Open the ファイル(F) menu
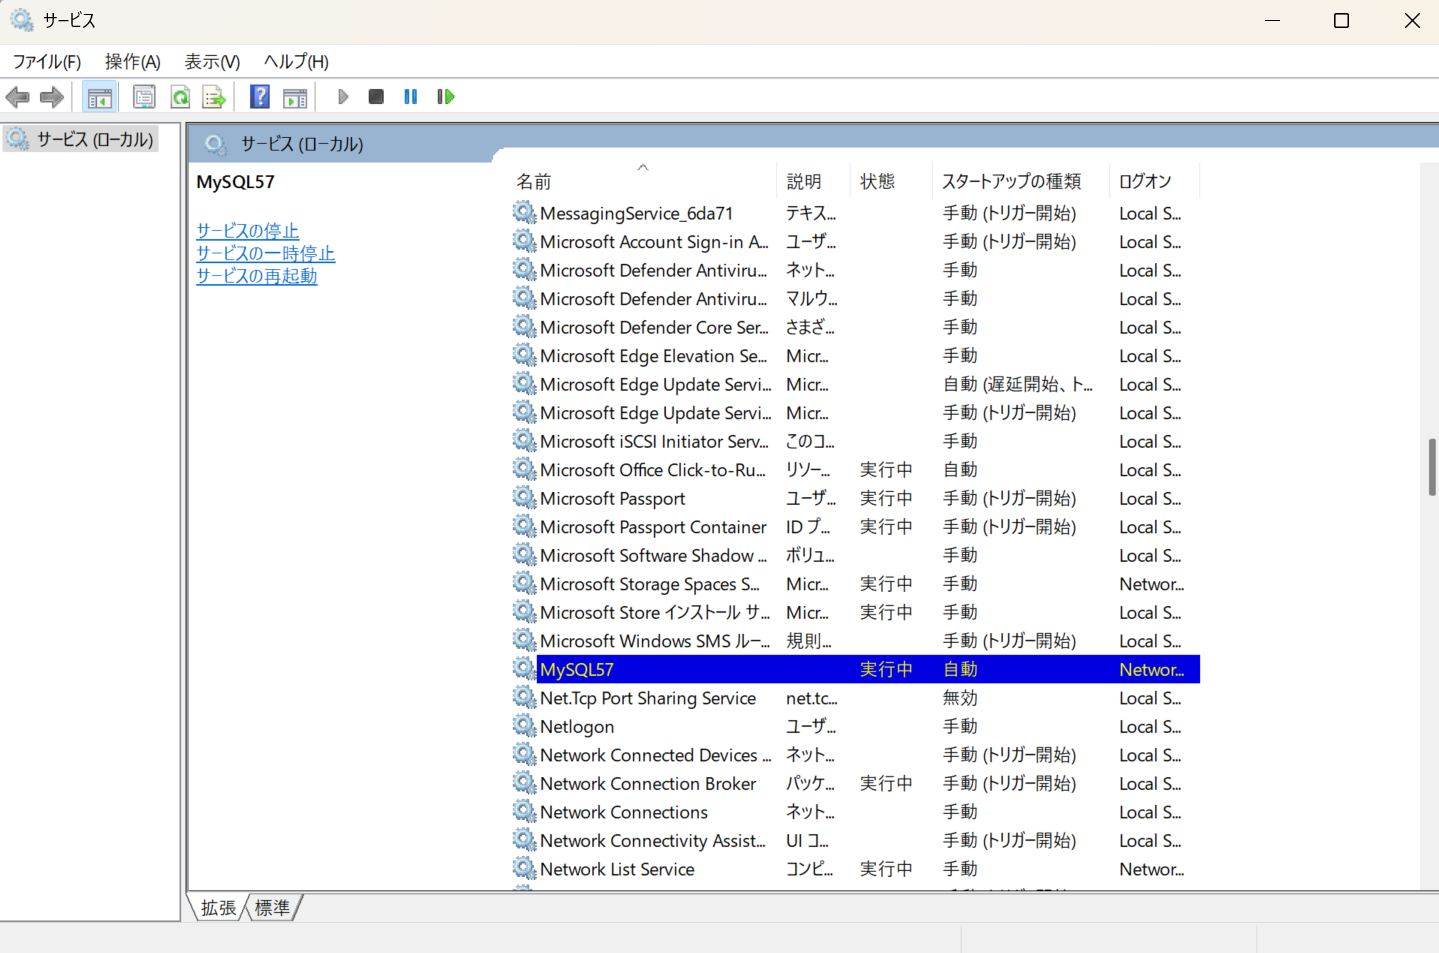 tap(46, 62)
